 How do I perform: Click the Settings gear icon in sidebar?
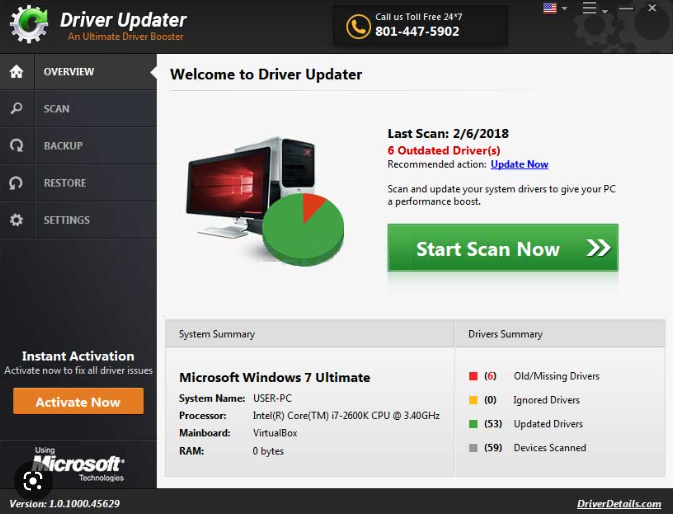point(16,220)
